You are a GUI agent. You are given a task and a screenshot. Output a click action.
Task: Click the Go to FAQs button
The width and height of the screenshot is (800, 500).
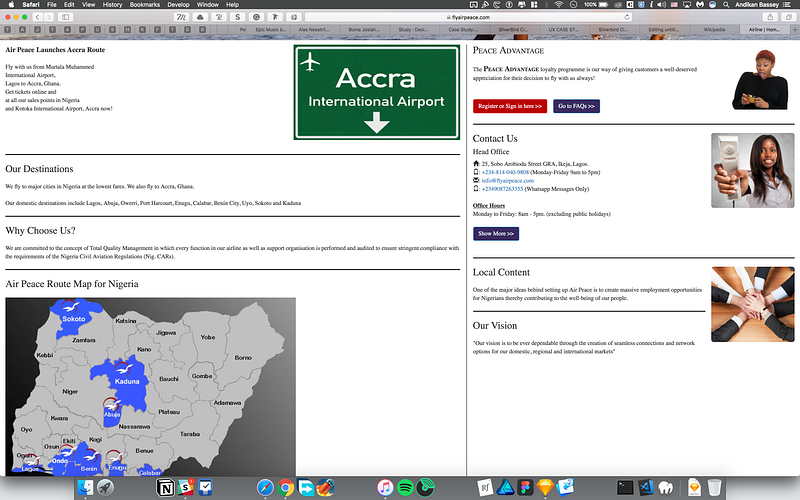tap(576, 106)
